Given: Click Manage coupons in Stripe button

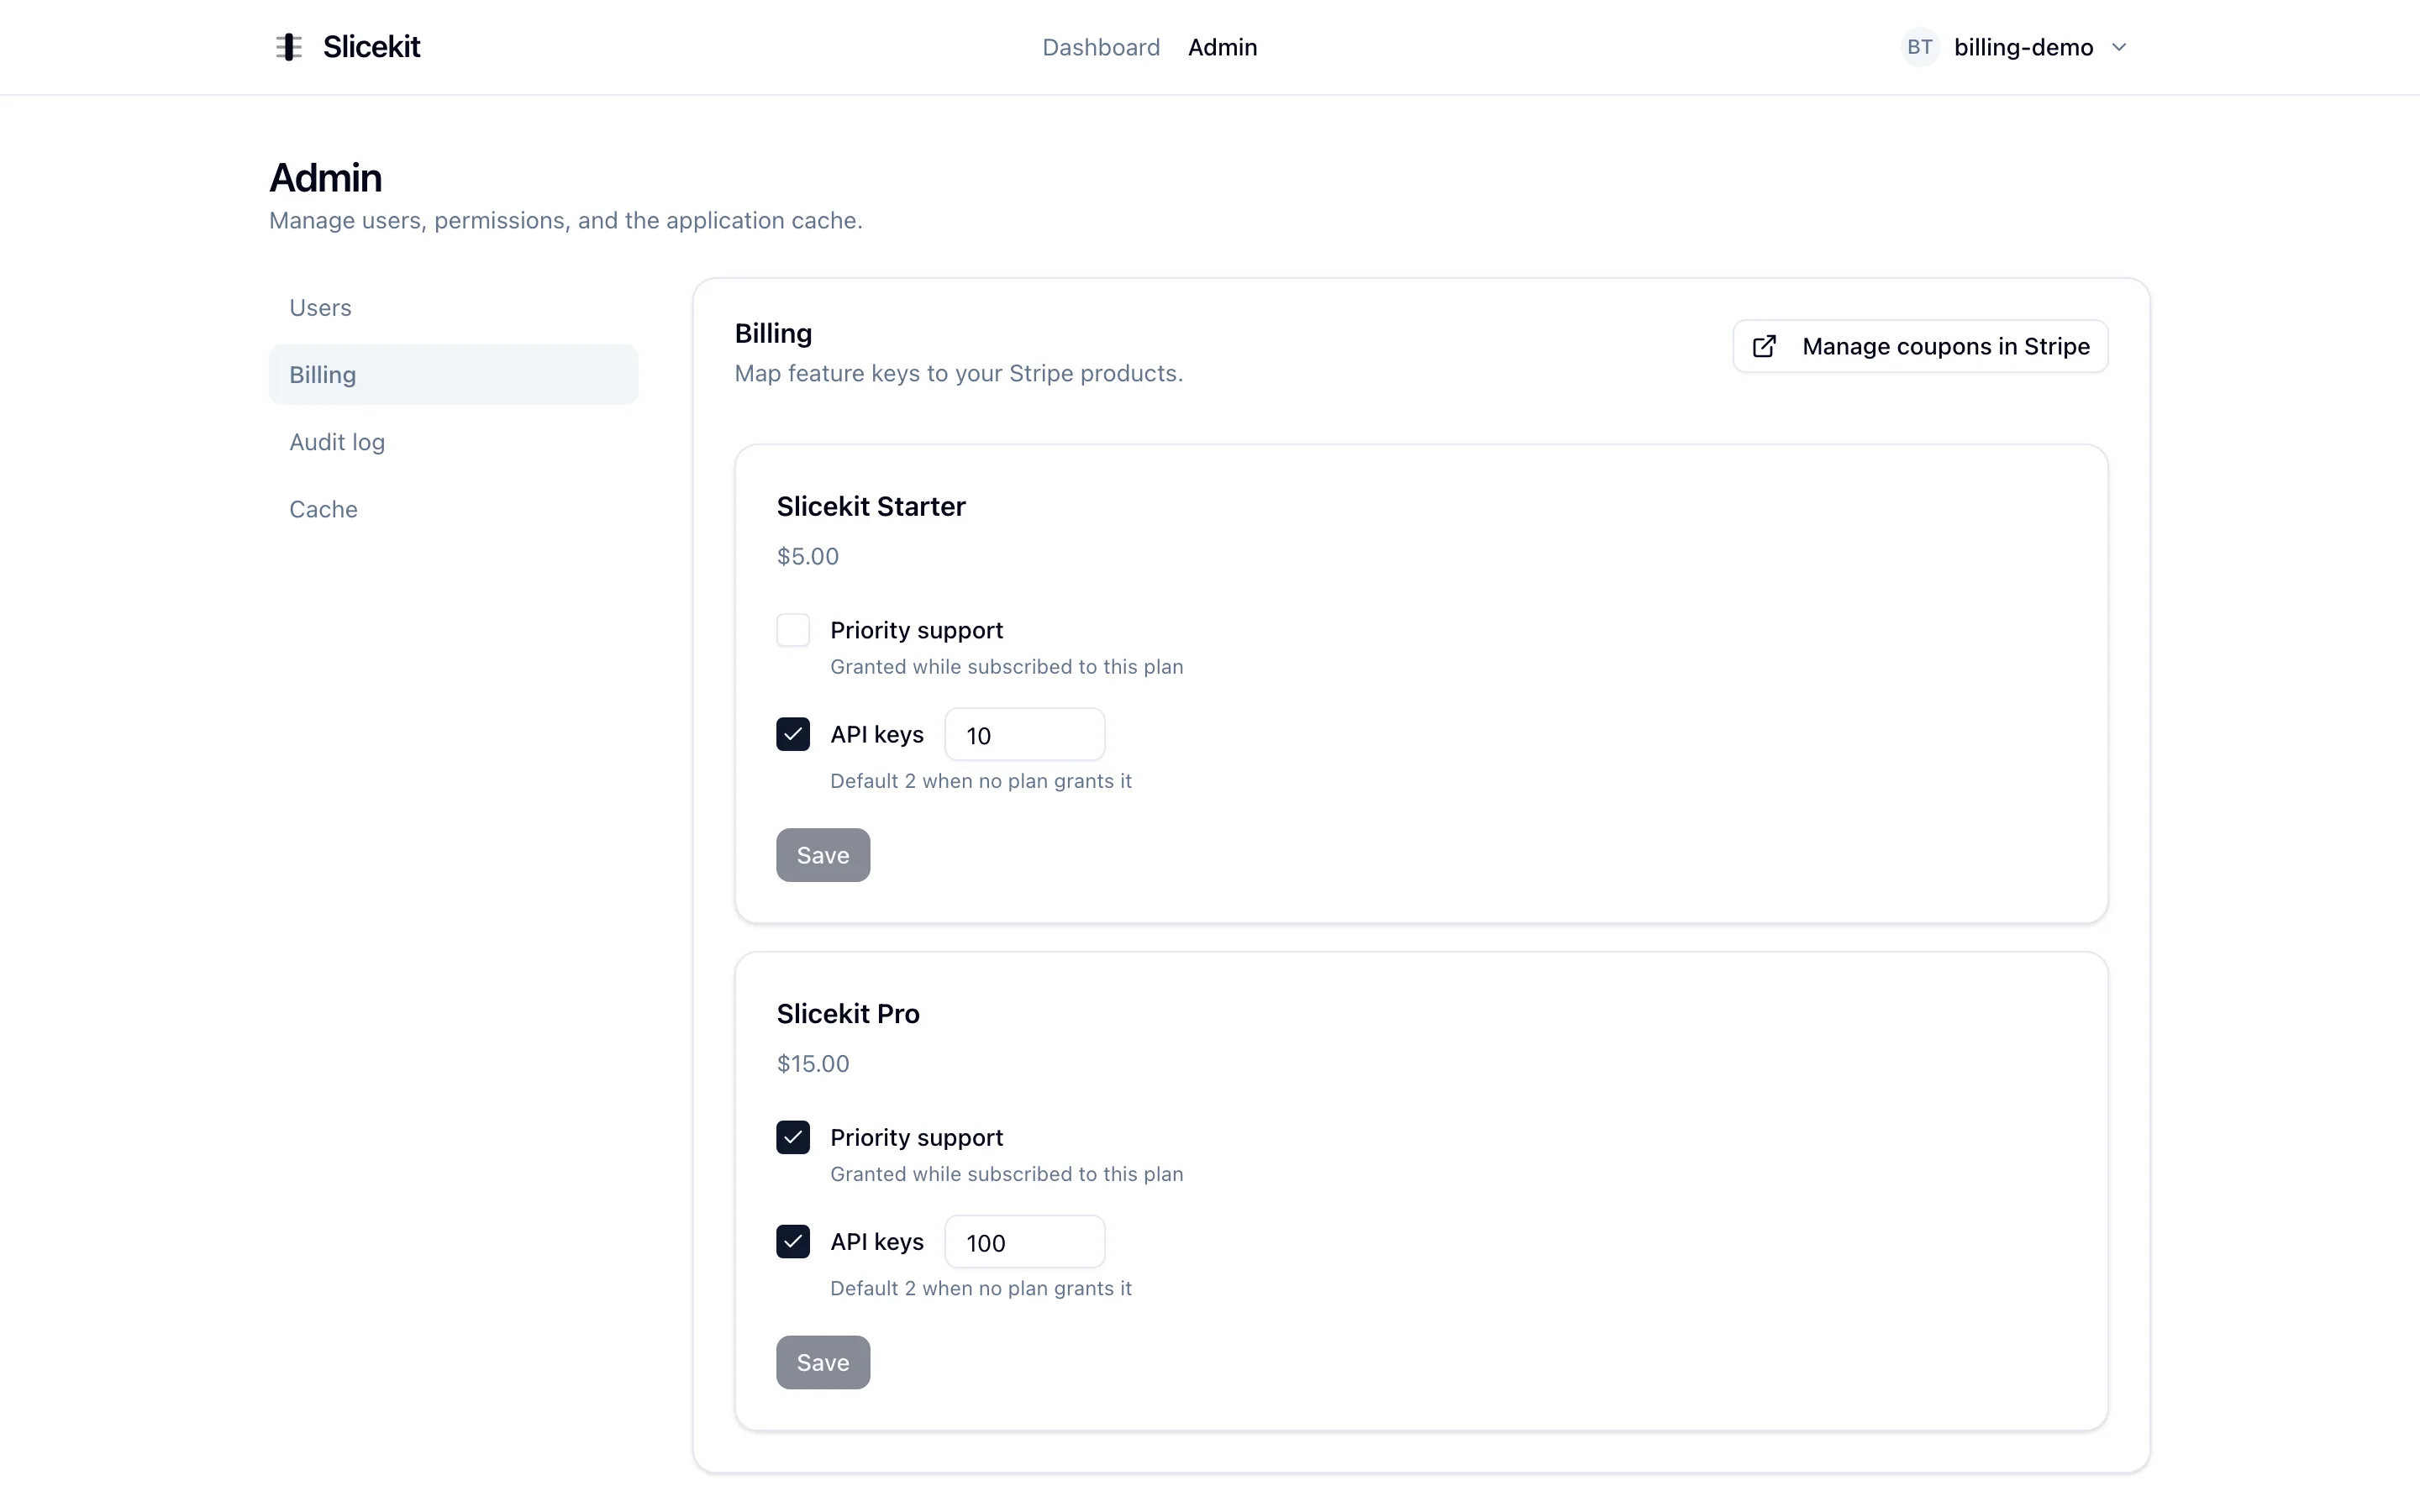Looking at the screenshot, I should pyautogui.click(x=1920, y=346).
